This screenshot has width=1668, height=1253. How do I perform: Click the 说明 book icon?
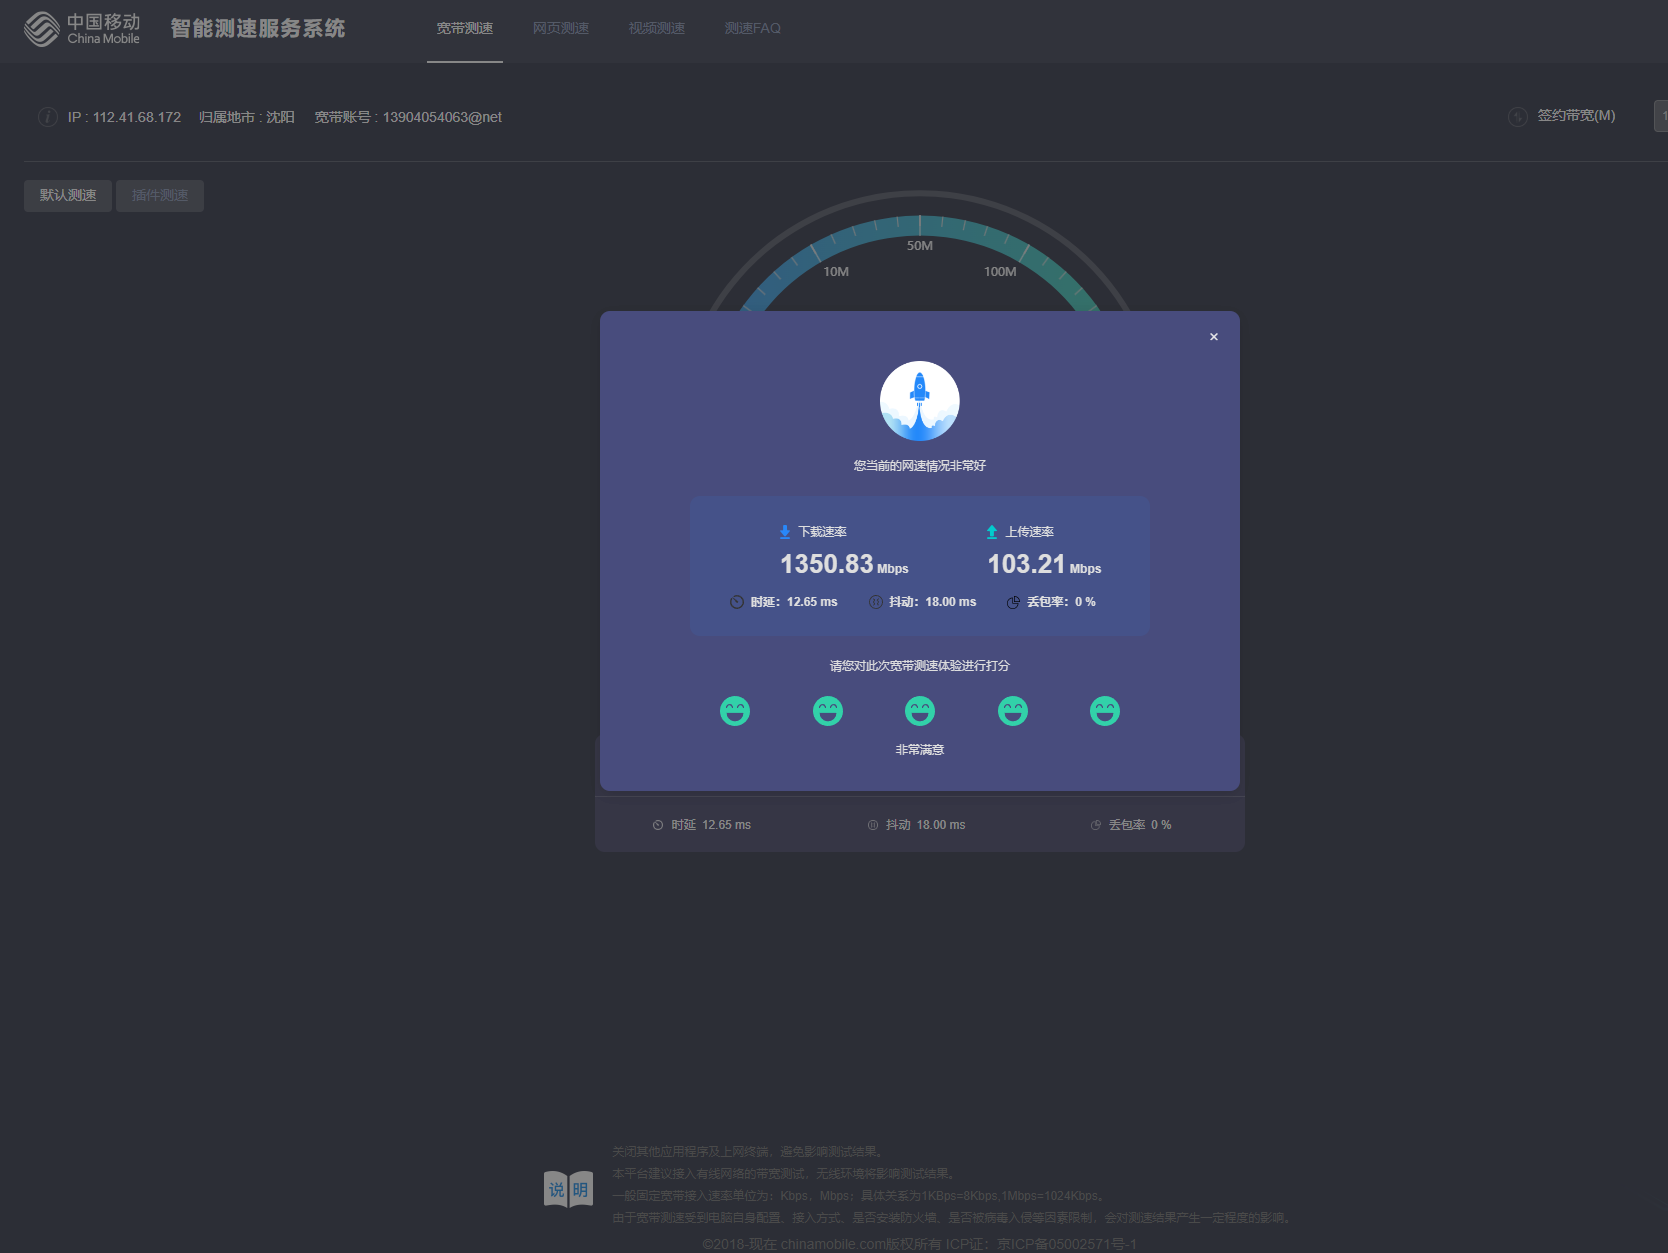568,1189
